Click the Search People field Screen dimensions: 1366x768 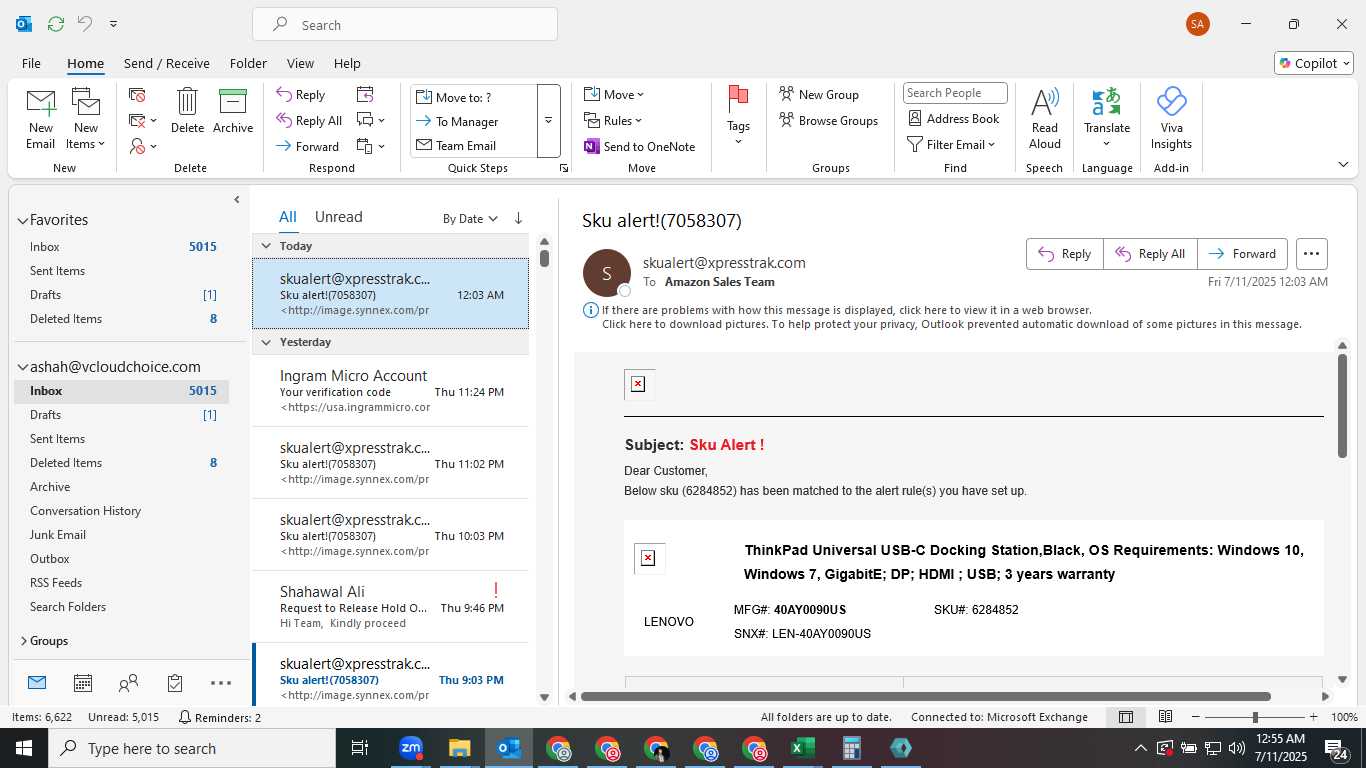955,93
